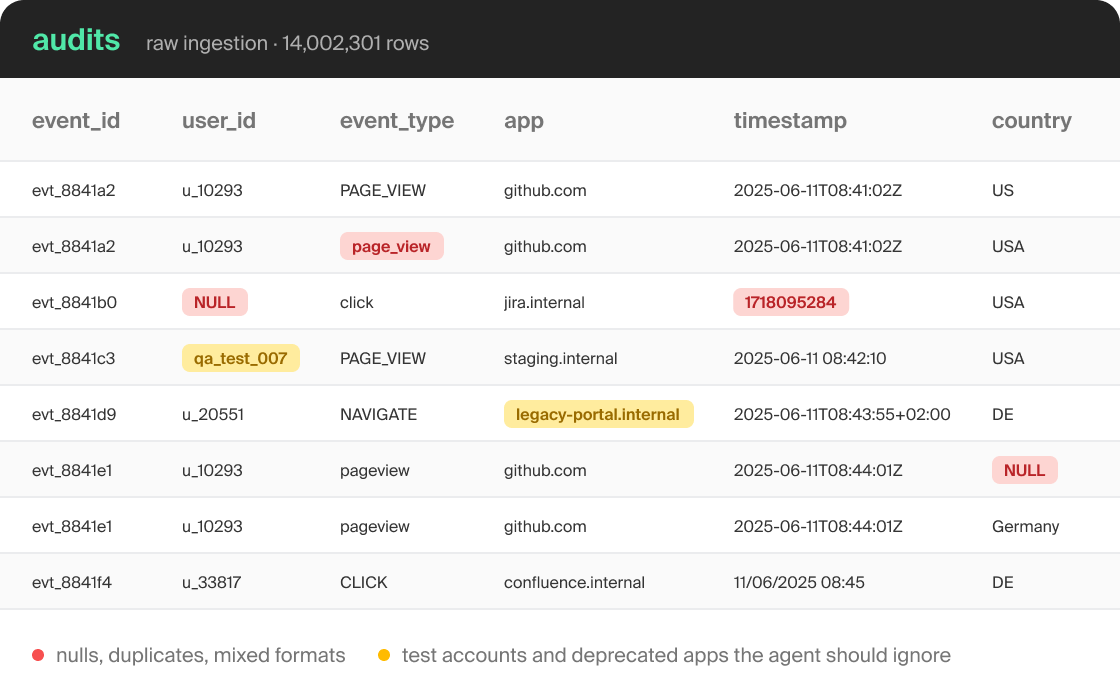Select the app column header
The image size is (1120, 700).
(524, 121)
